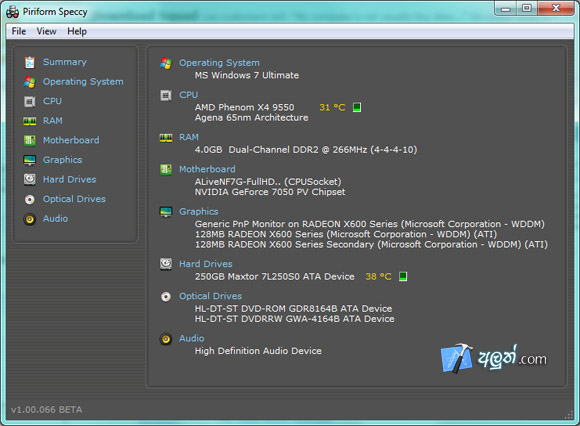Open the File menu
The image size is (580, 426).
click(x=19, y=31)
